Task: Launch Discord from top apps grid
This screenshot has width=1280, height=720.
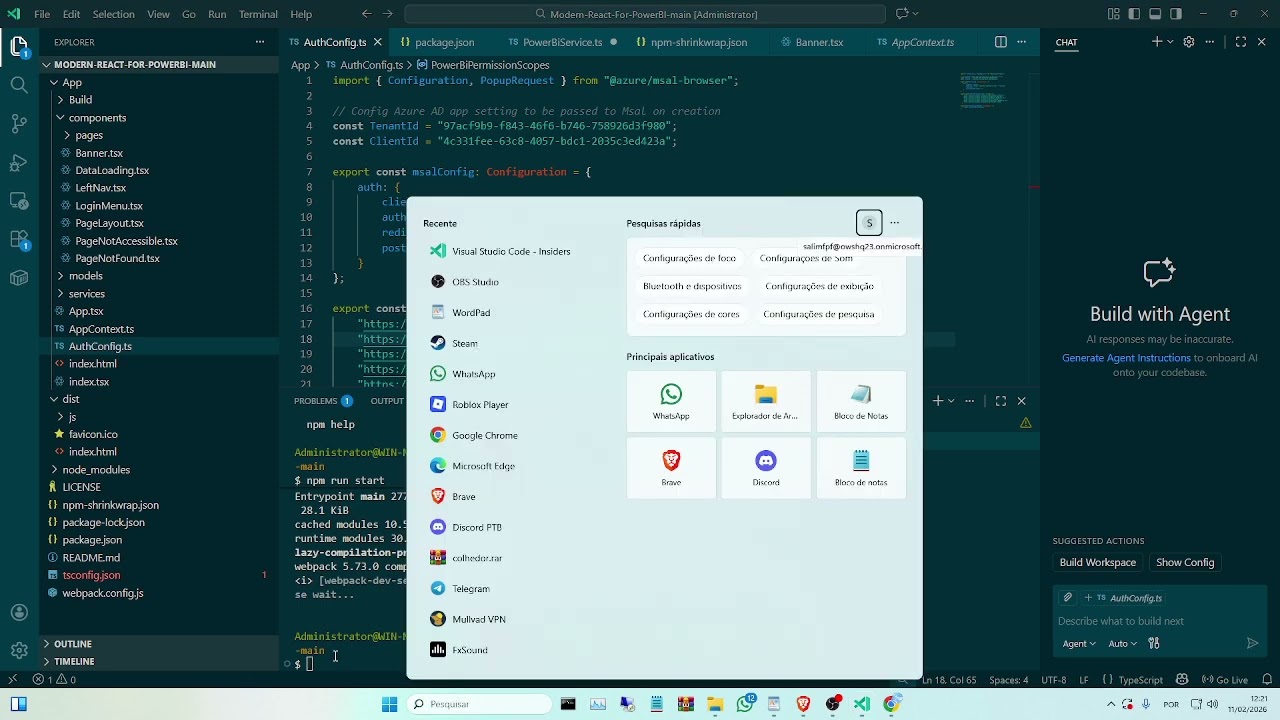Action: tap(766, 467)
